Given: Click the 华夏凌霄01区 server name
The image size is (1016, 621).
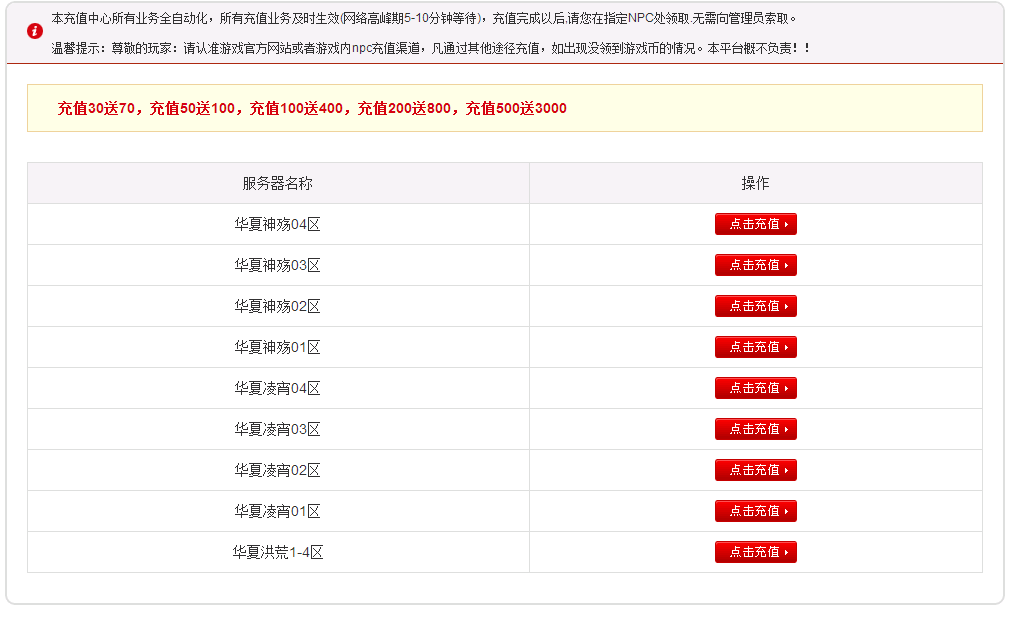Looking at the screenshot, I should (277, 512).
